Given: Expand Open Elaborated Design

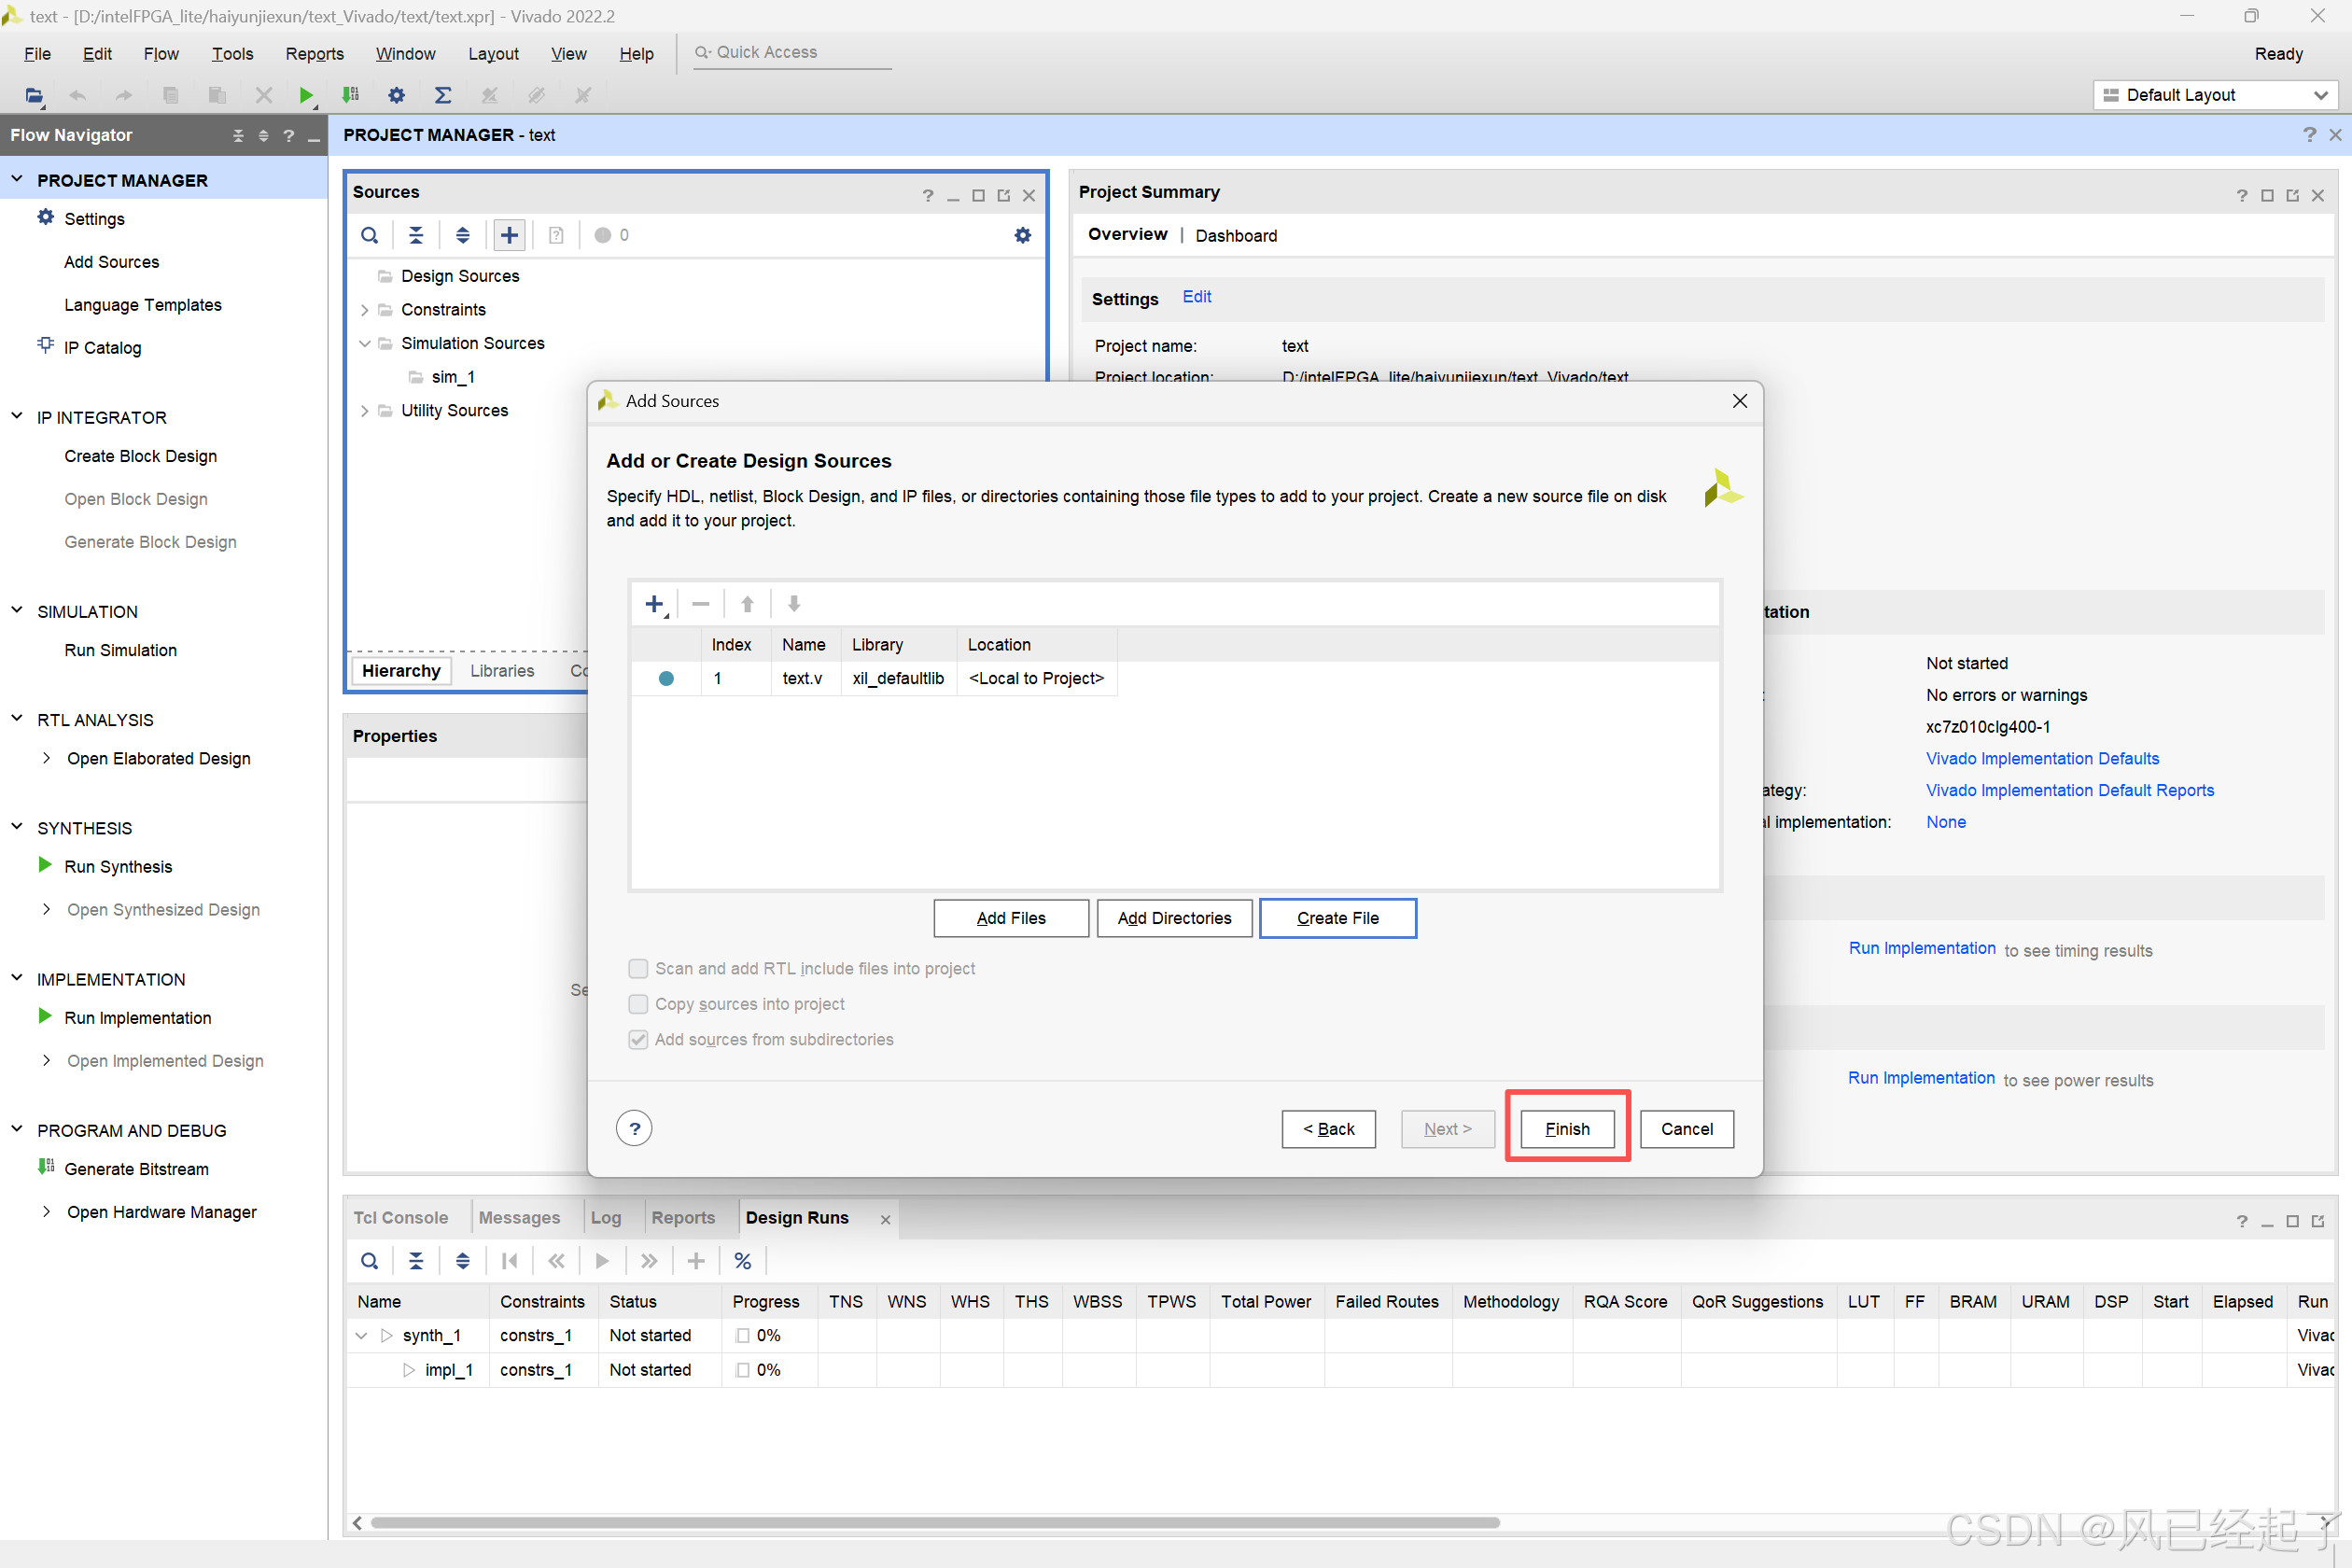Looking at the screenshot, I should coord(46,758).
